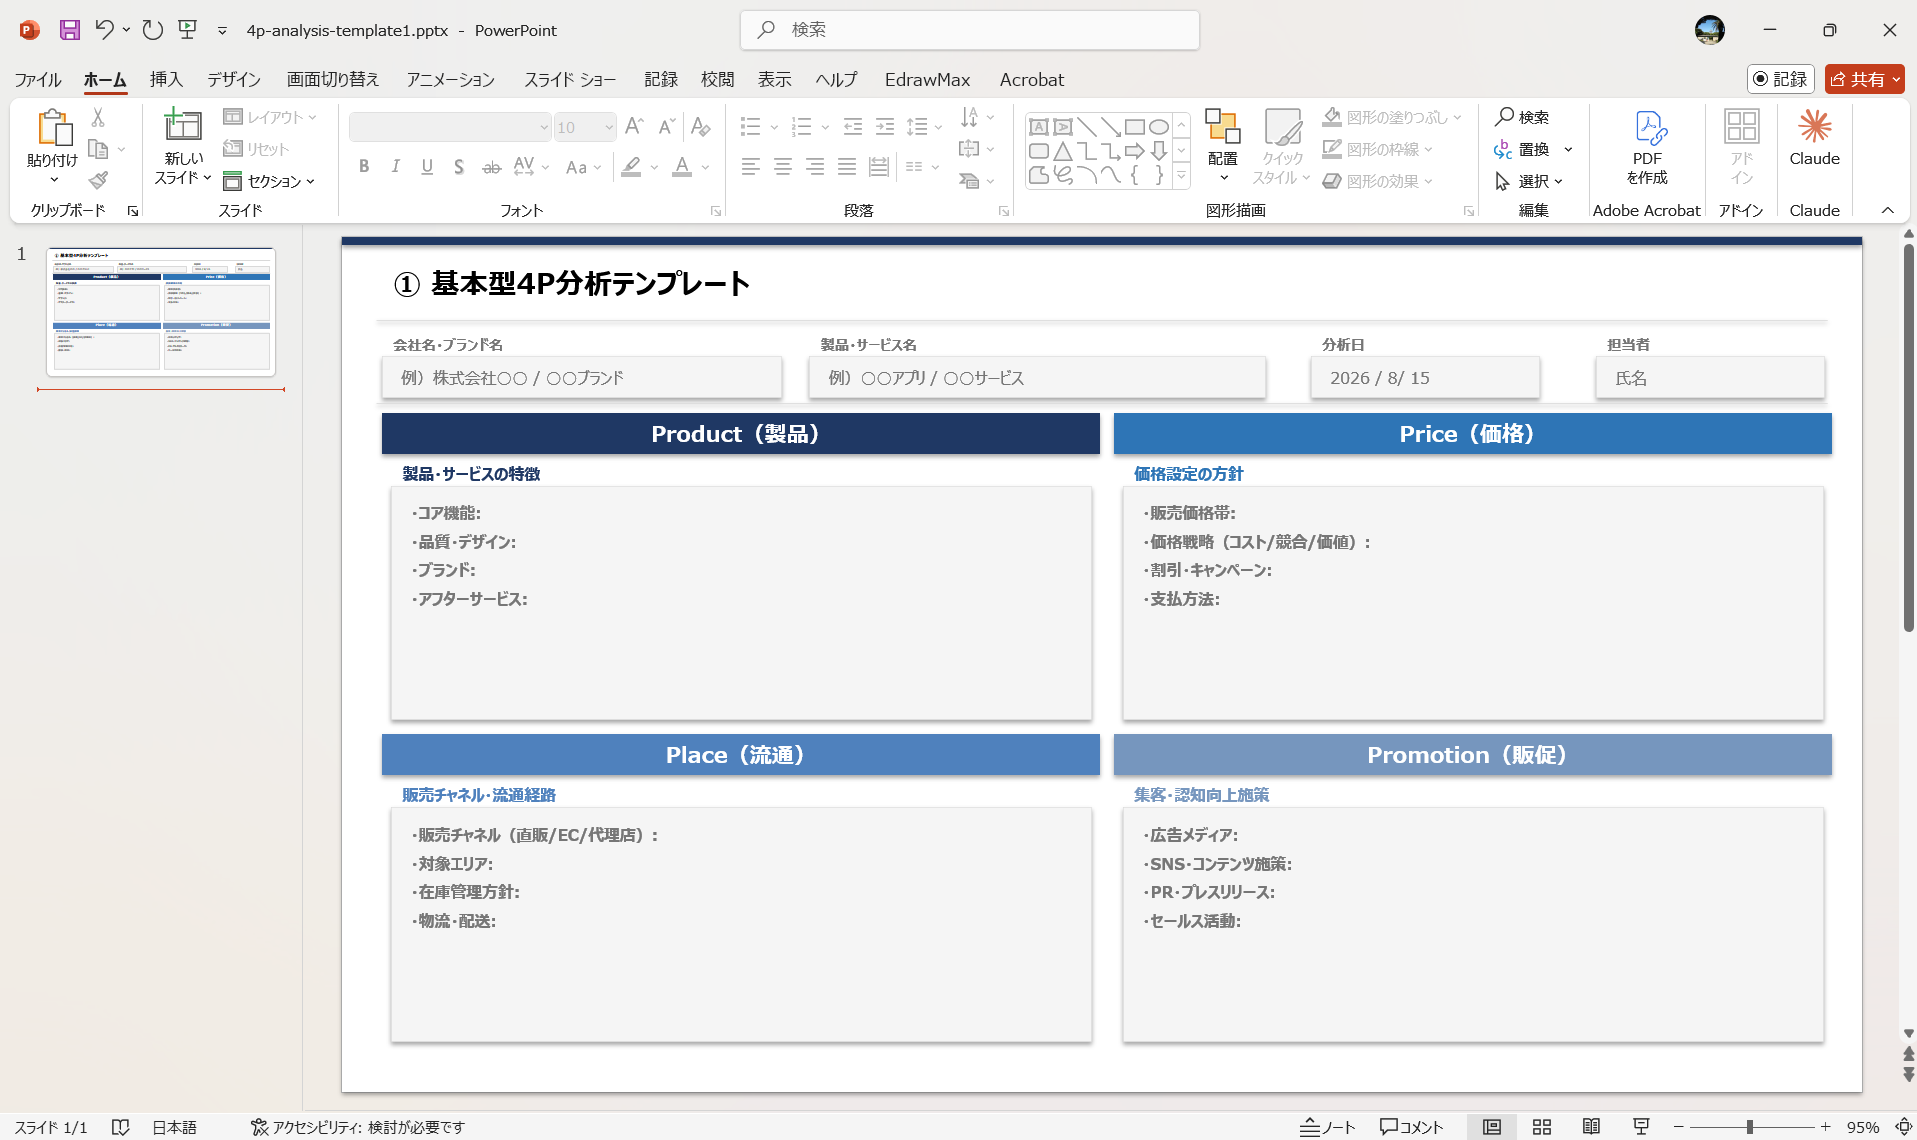This screenshot has width=1917, height=1140.
Task: Toggle justify text alignment
Action: (847, 167)
